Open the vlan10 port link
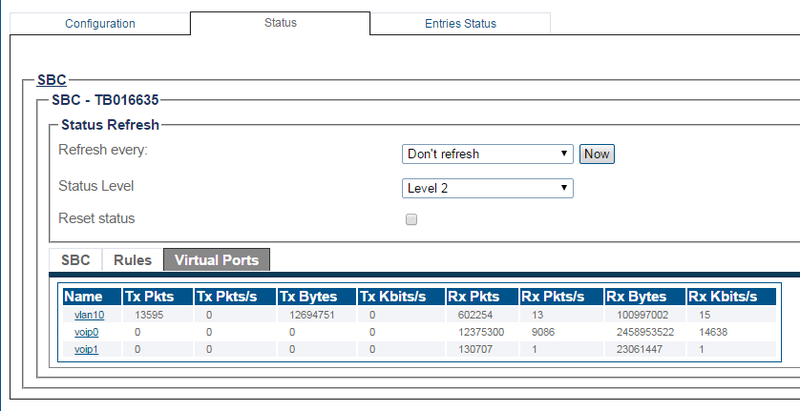 pyautogui.click(x=89, y=314)
